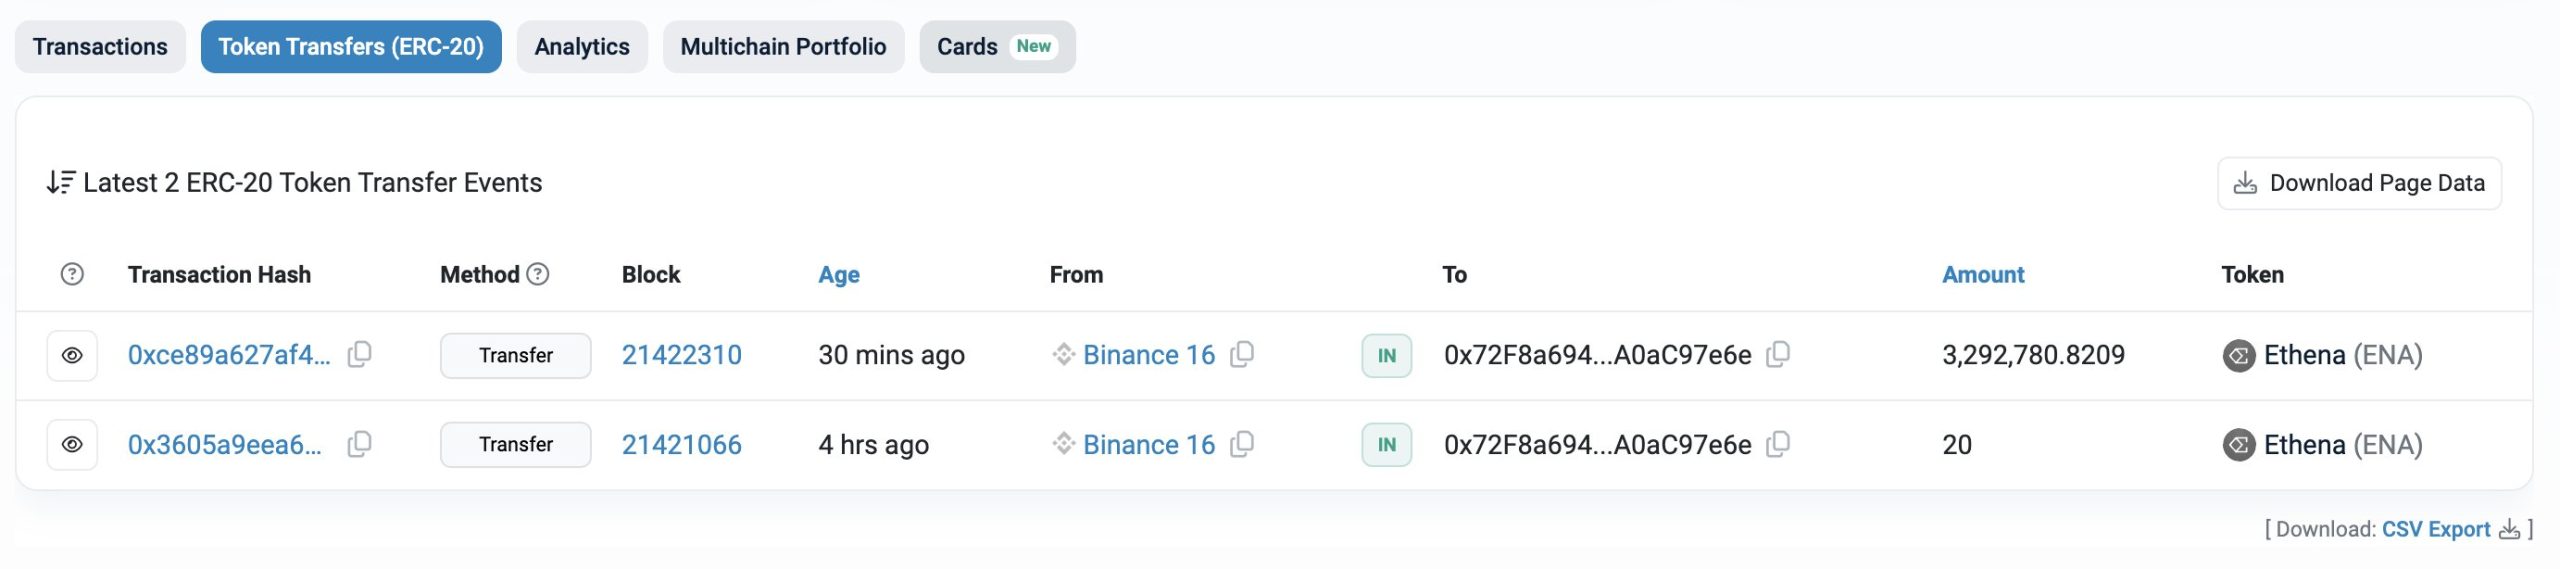Click the Amount column header
Viewport: 2560px width, 569px height.
pyautogui.click(x=1982, y=275)
